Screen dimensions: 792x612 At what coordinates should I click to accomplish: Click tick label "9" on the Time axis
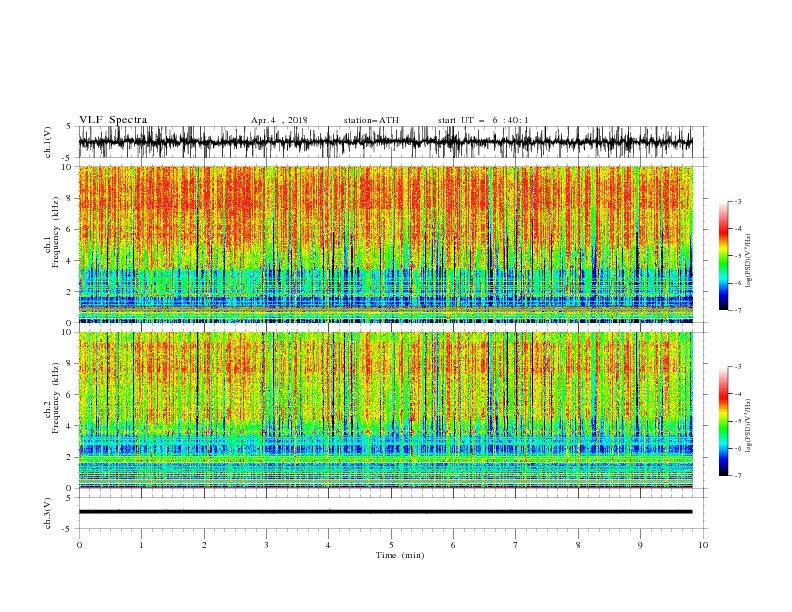pos(640,545)
